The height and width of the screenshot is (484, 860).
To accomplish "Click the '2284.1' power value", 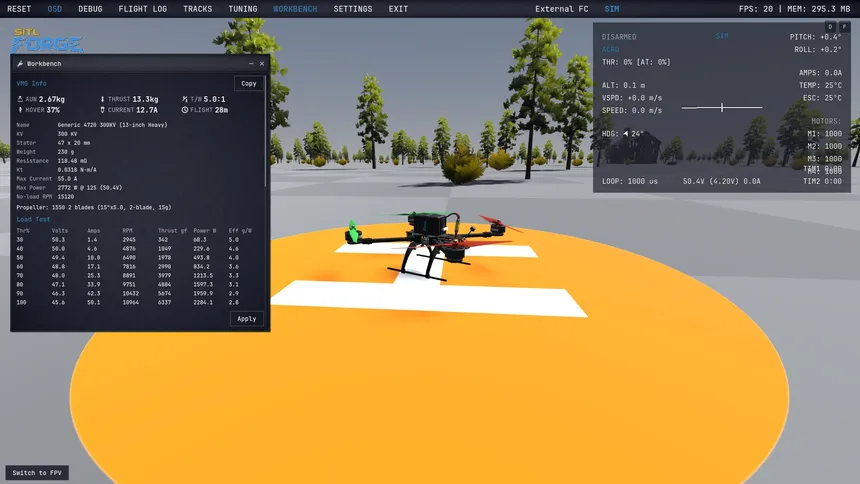I will pos(203,302).
